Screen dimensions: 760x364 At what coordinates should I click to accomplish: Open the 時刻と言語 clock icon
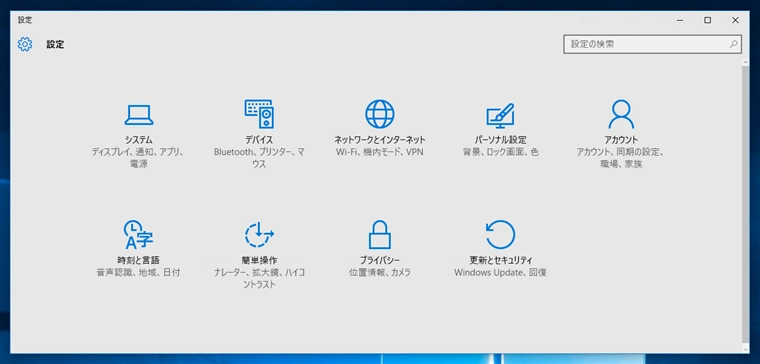click(138, 235)
